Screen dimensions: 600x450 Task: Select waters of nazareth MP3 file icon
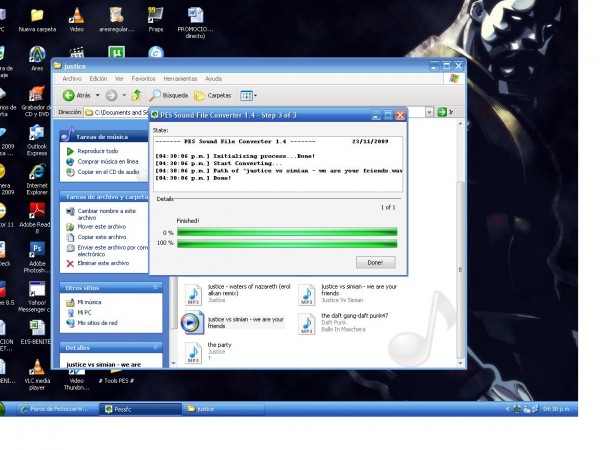tap(193, 295)
